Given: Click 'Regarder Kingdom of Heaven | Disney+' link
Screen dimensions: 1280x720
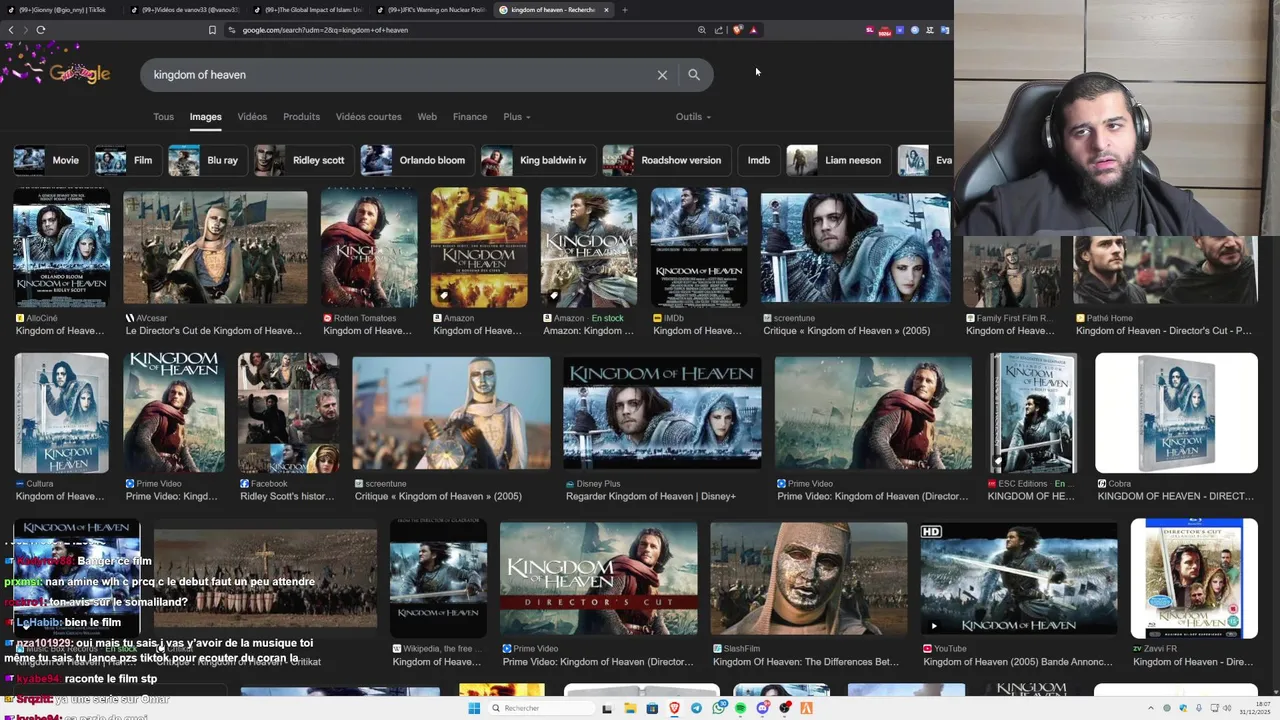Looking at the screenshot, I should tap(650, 497).
